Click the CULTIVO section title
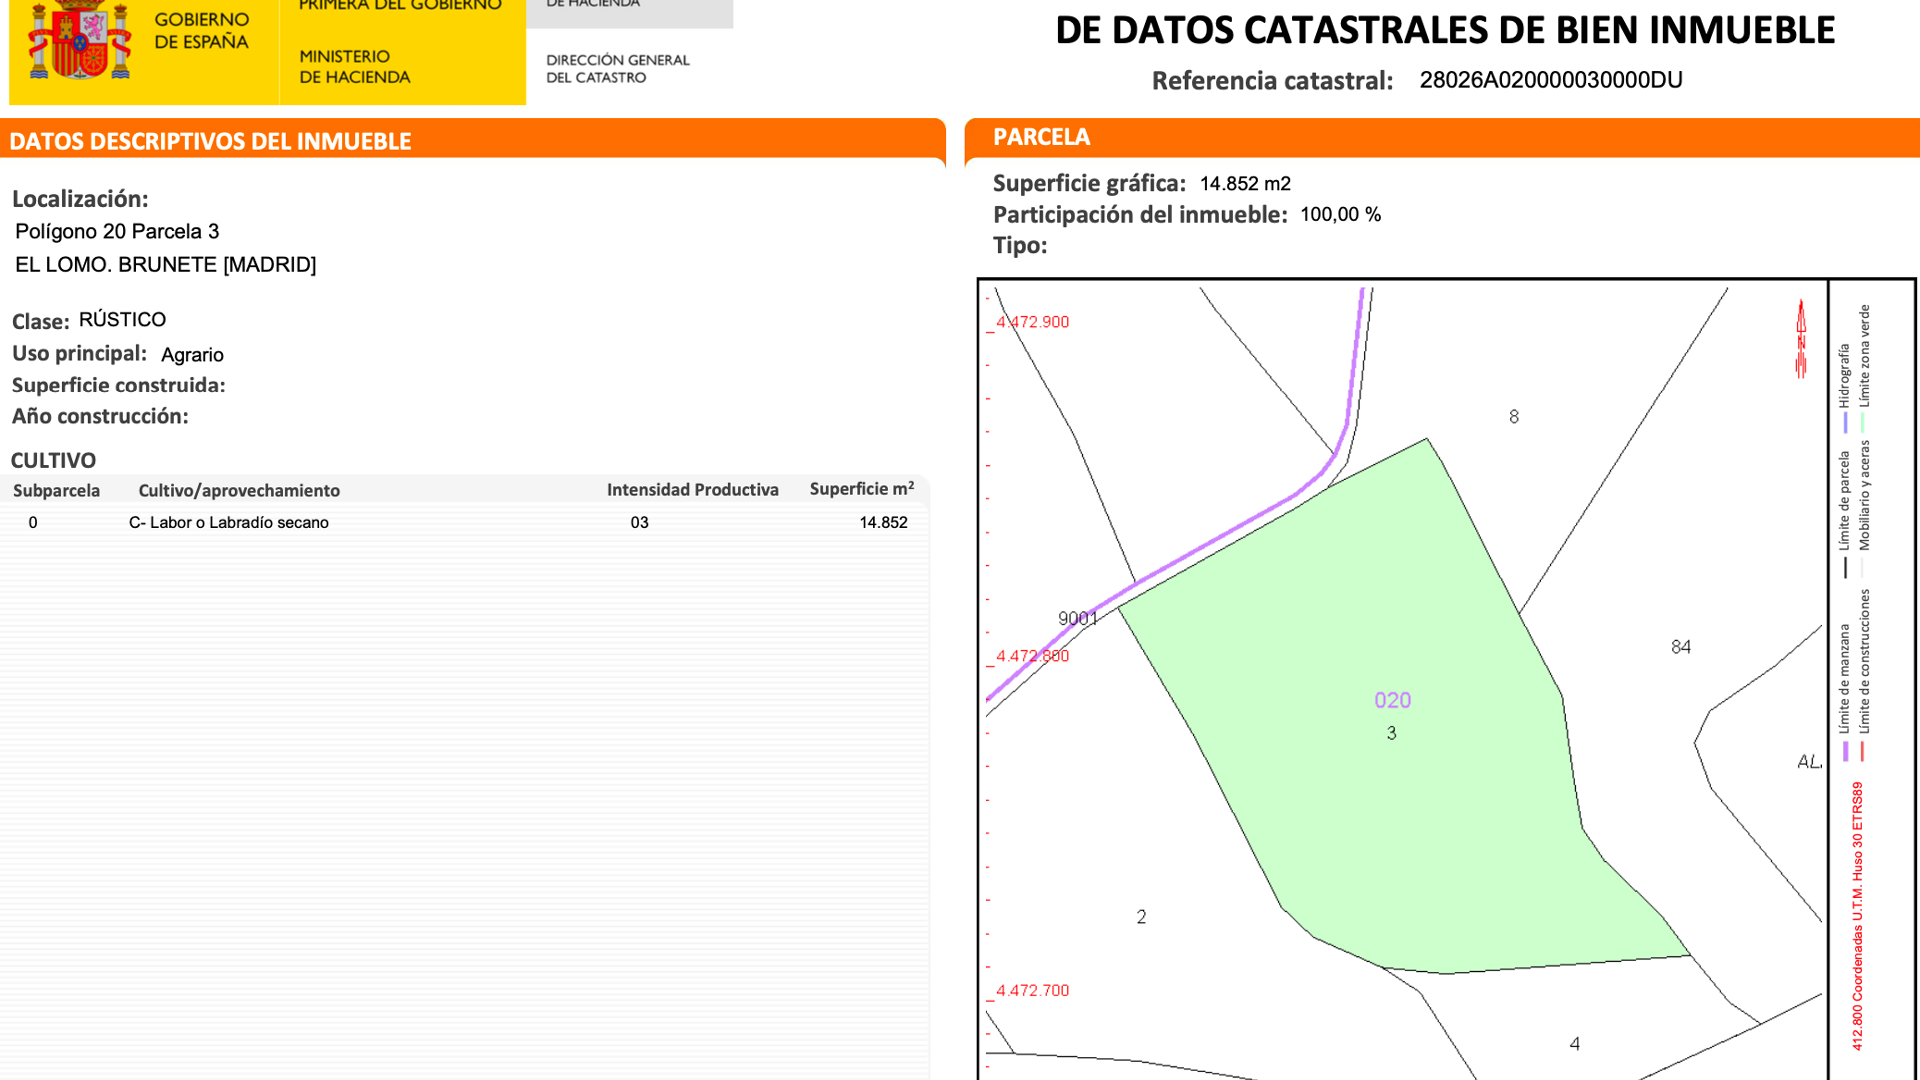This screenshot has width=1920, height=1080. tap(53, 461)
